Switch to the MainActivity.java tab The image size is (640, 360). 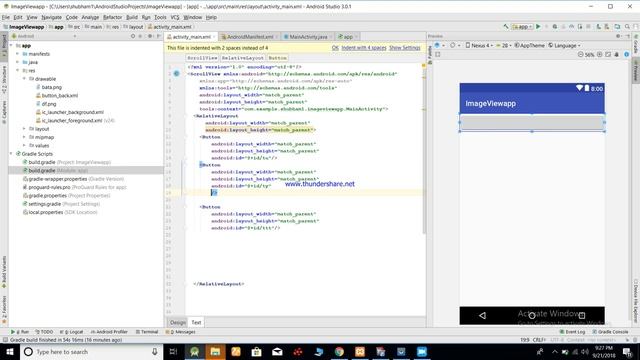pos(307,37)
